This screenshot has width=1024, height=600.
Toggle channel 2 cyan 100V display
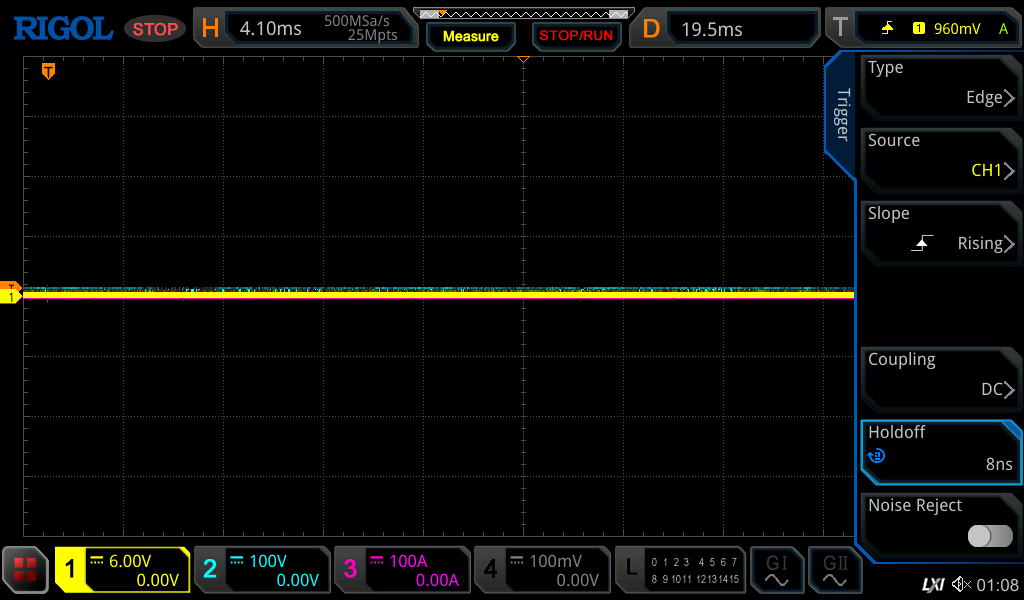coord(261,570)
